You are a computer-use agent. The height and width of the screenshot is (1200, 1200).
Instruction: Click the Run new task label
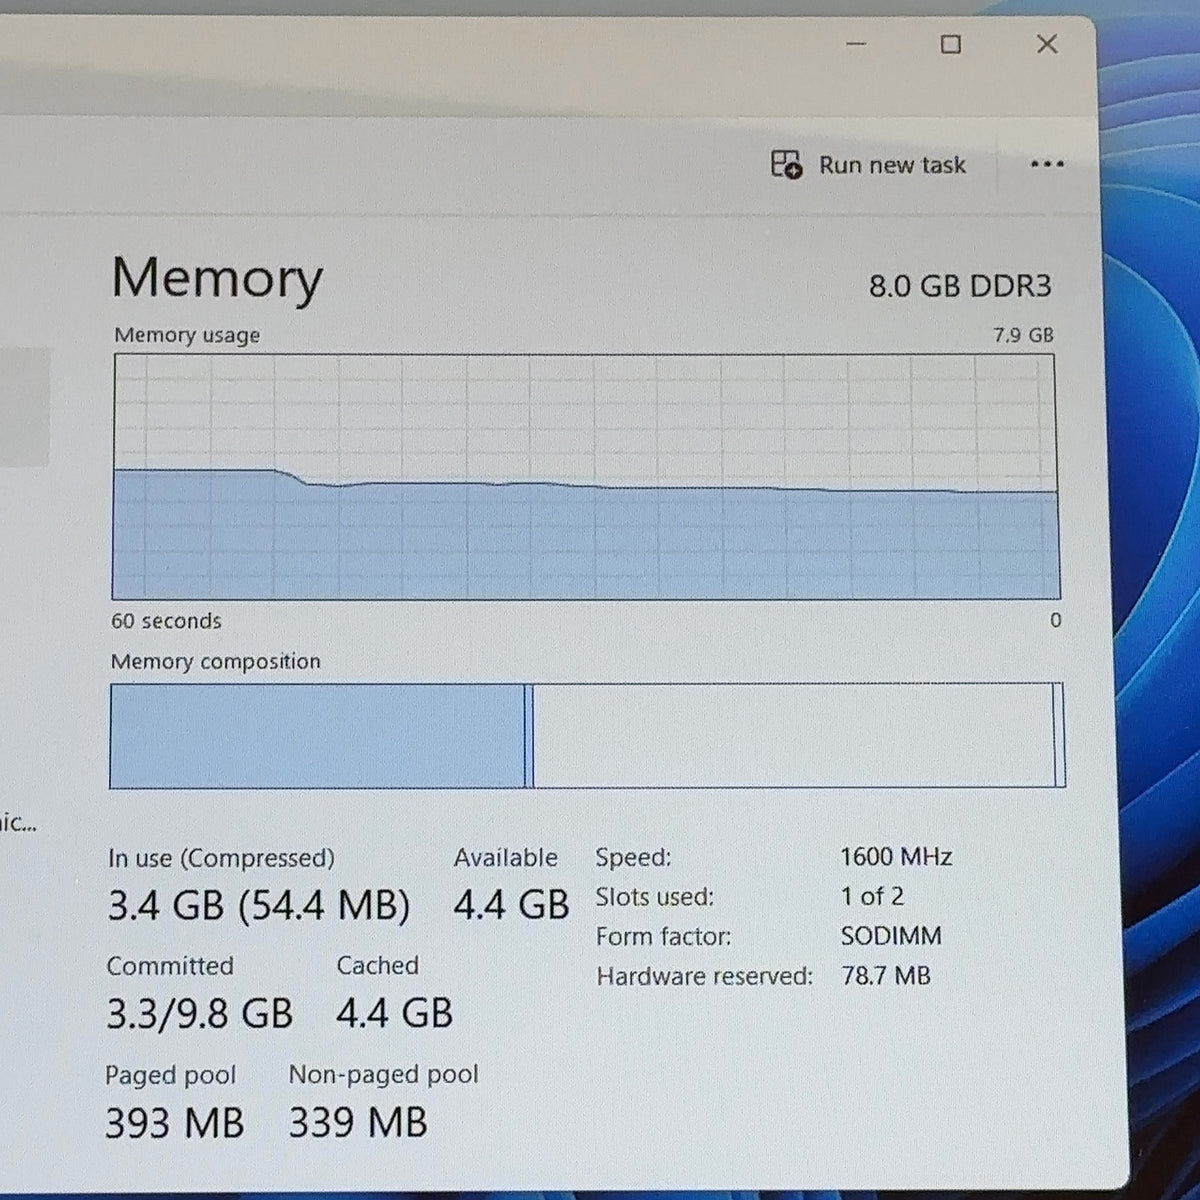click(892, 165)
